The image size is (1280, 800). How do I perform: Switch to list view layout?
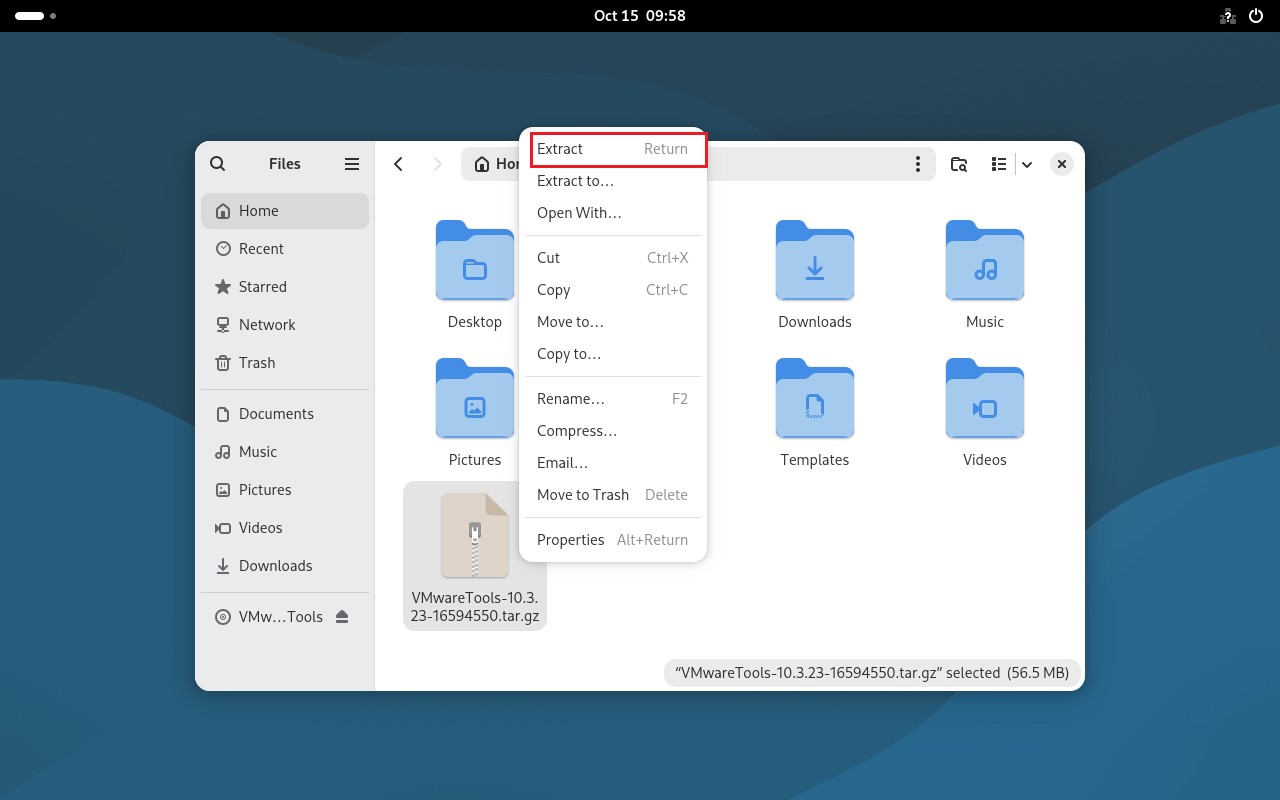click(x=998, y=163)
